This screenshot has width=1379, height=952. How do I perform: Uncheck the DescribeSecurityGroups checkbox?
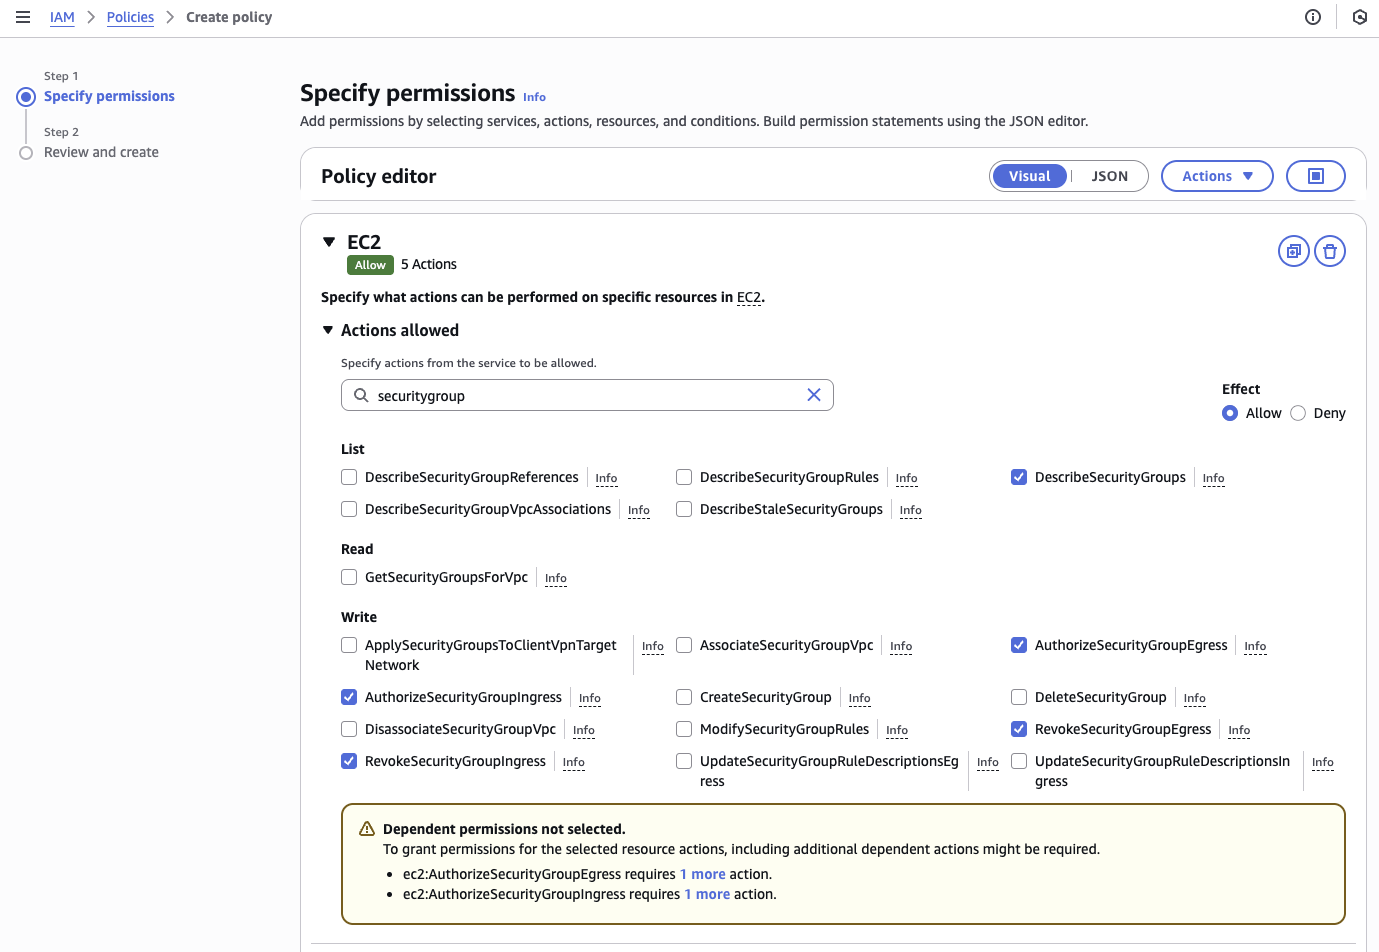pos(1019,477)
